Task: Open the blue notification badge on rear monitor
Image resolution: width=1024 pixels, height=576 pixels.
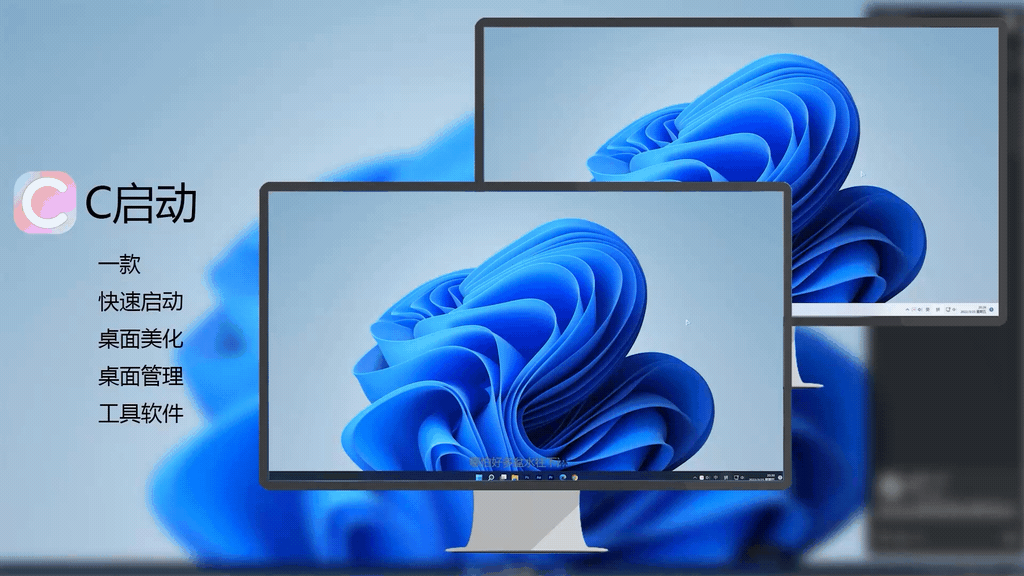Action: 991,310
